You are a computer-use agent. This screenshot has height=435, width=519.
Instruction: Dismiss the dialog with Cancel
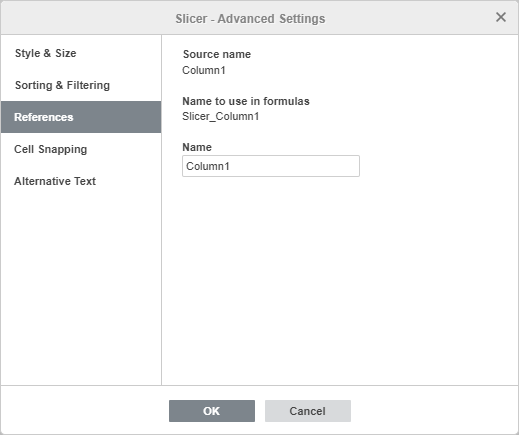point(308,411)
